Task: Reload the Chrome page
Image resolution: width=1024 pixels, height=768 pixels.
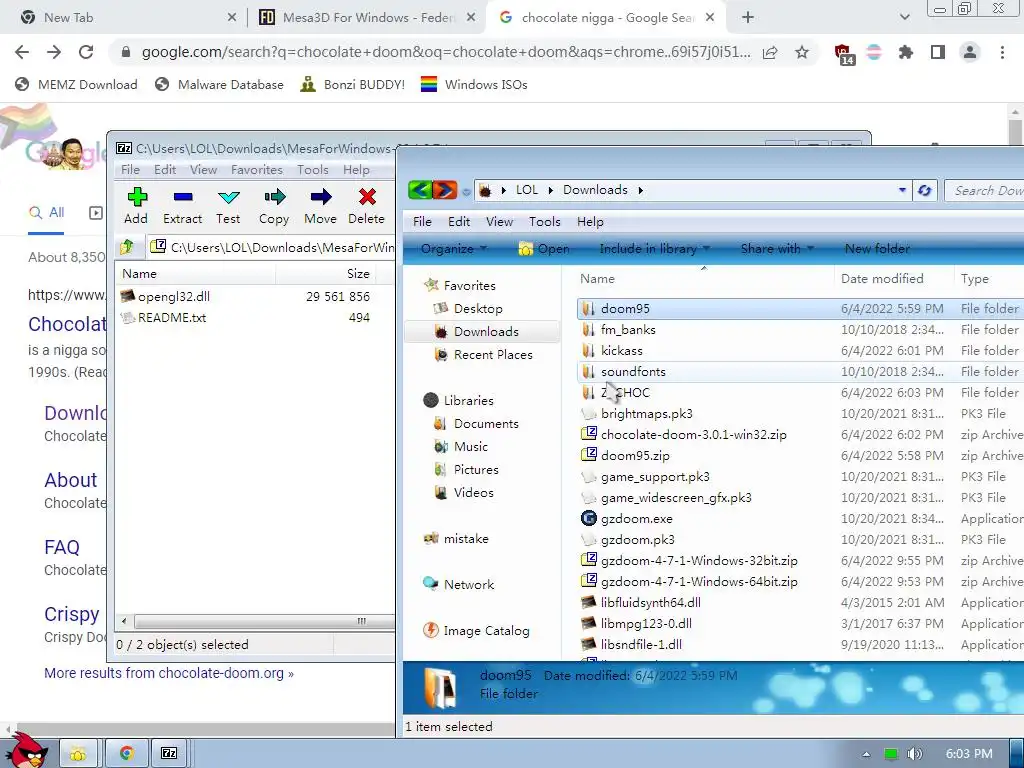Action: (86, 52)
